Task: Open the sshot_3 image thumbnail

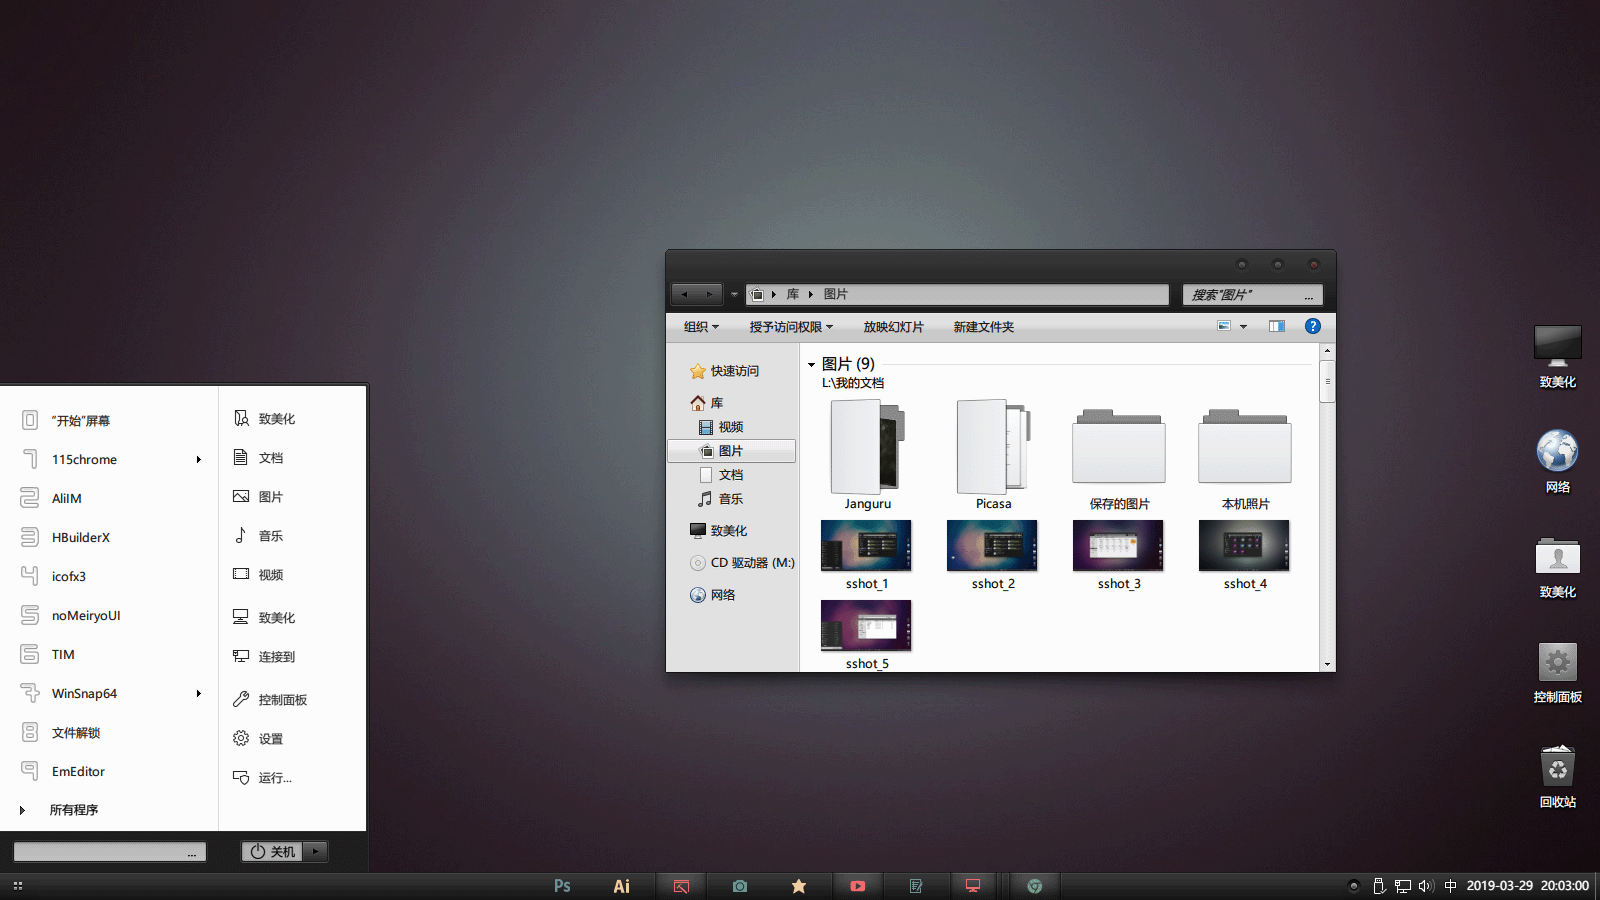Action: 1118,546
